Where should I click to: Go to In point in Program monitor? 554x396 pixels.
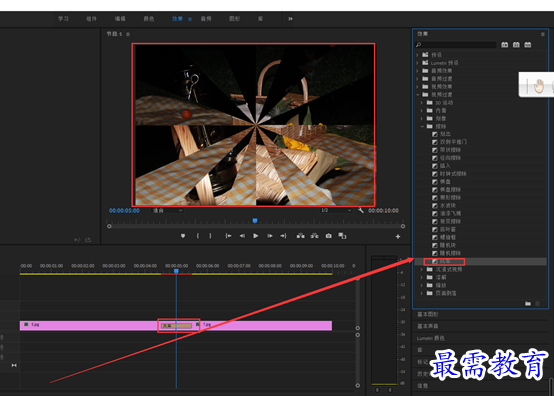[228, 236]
